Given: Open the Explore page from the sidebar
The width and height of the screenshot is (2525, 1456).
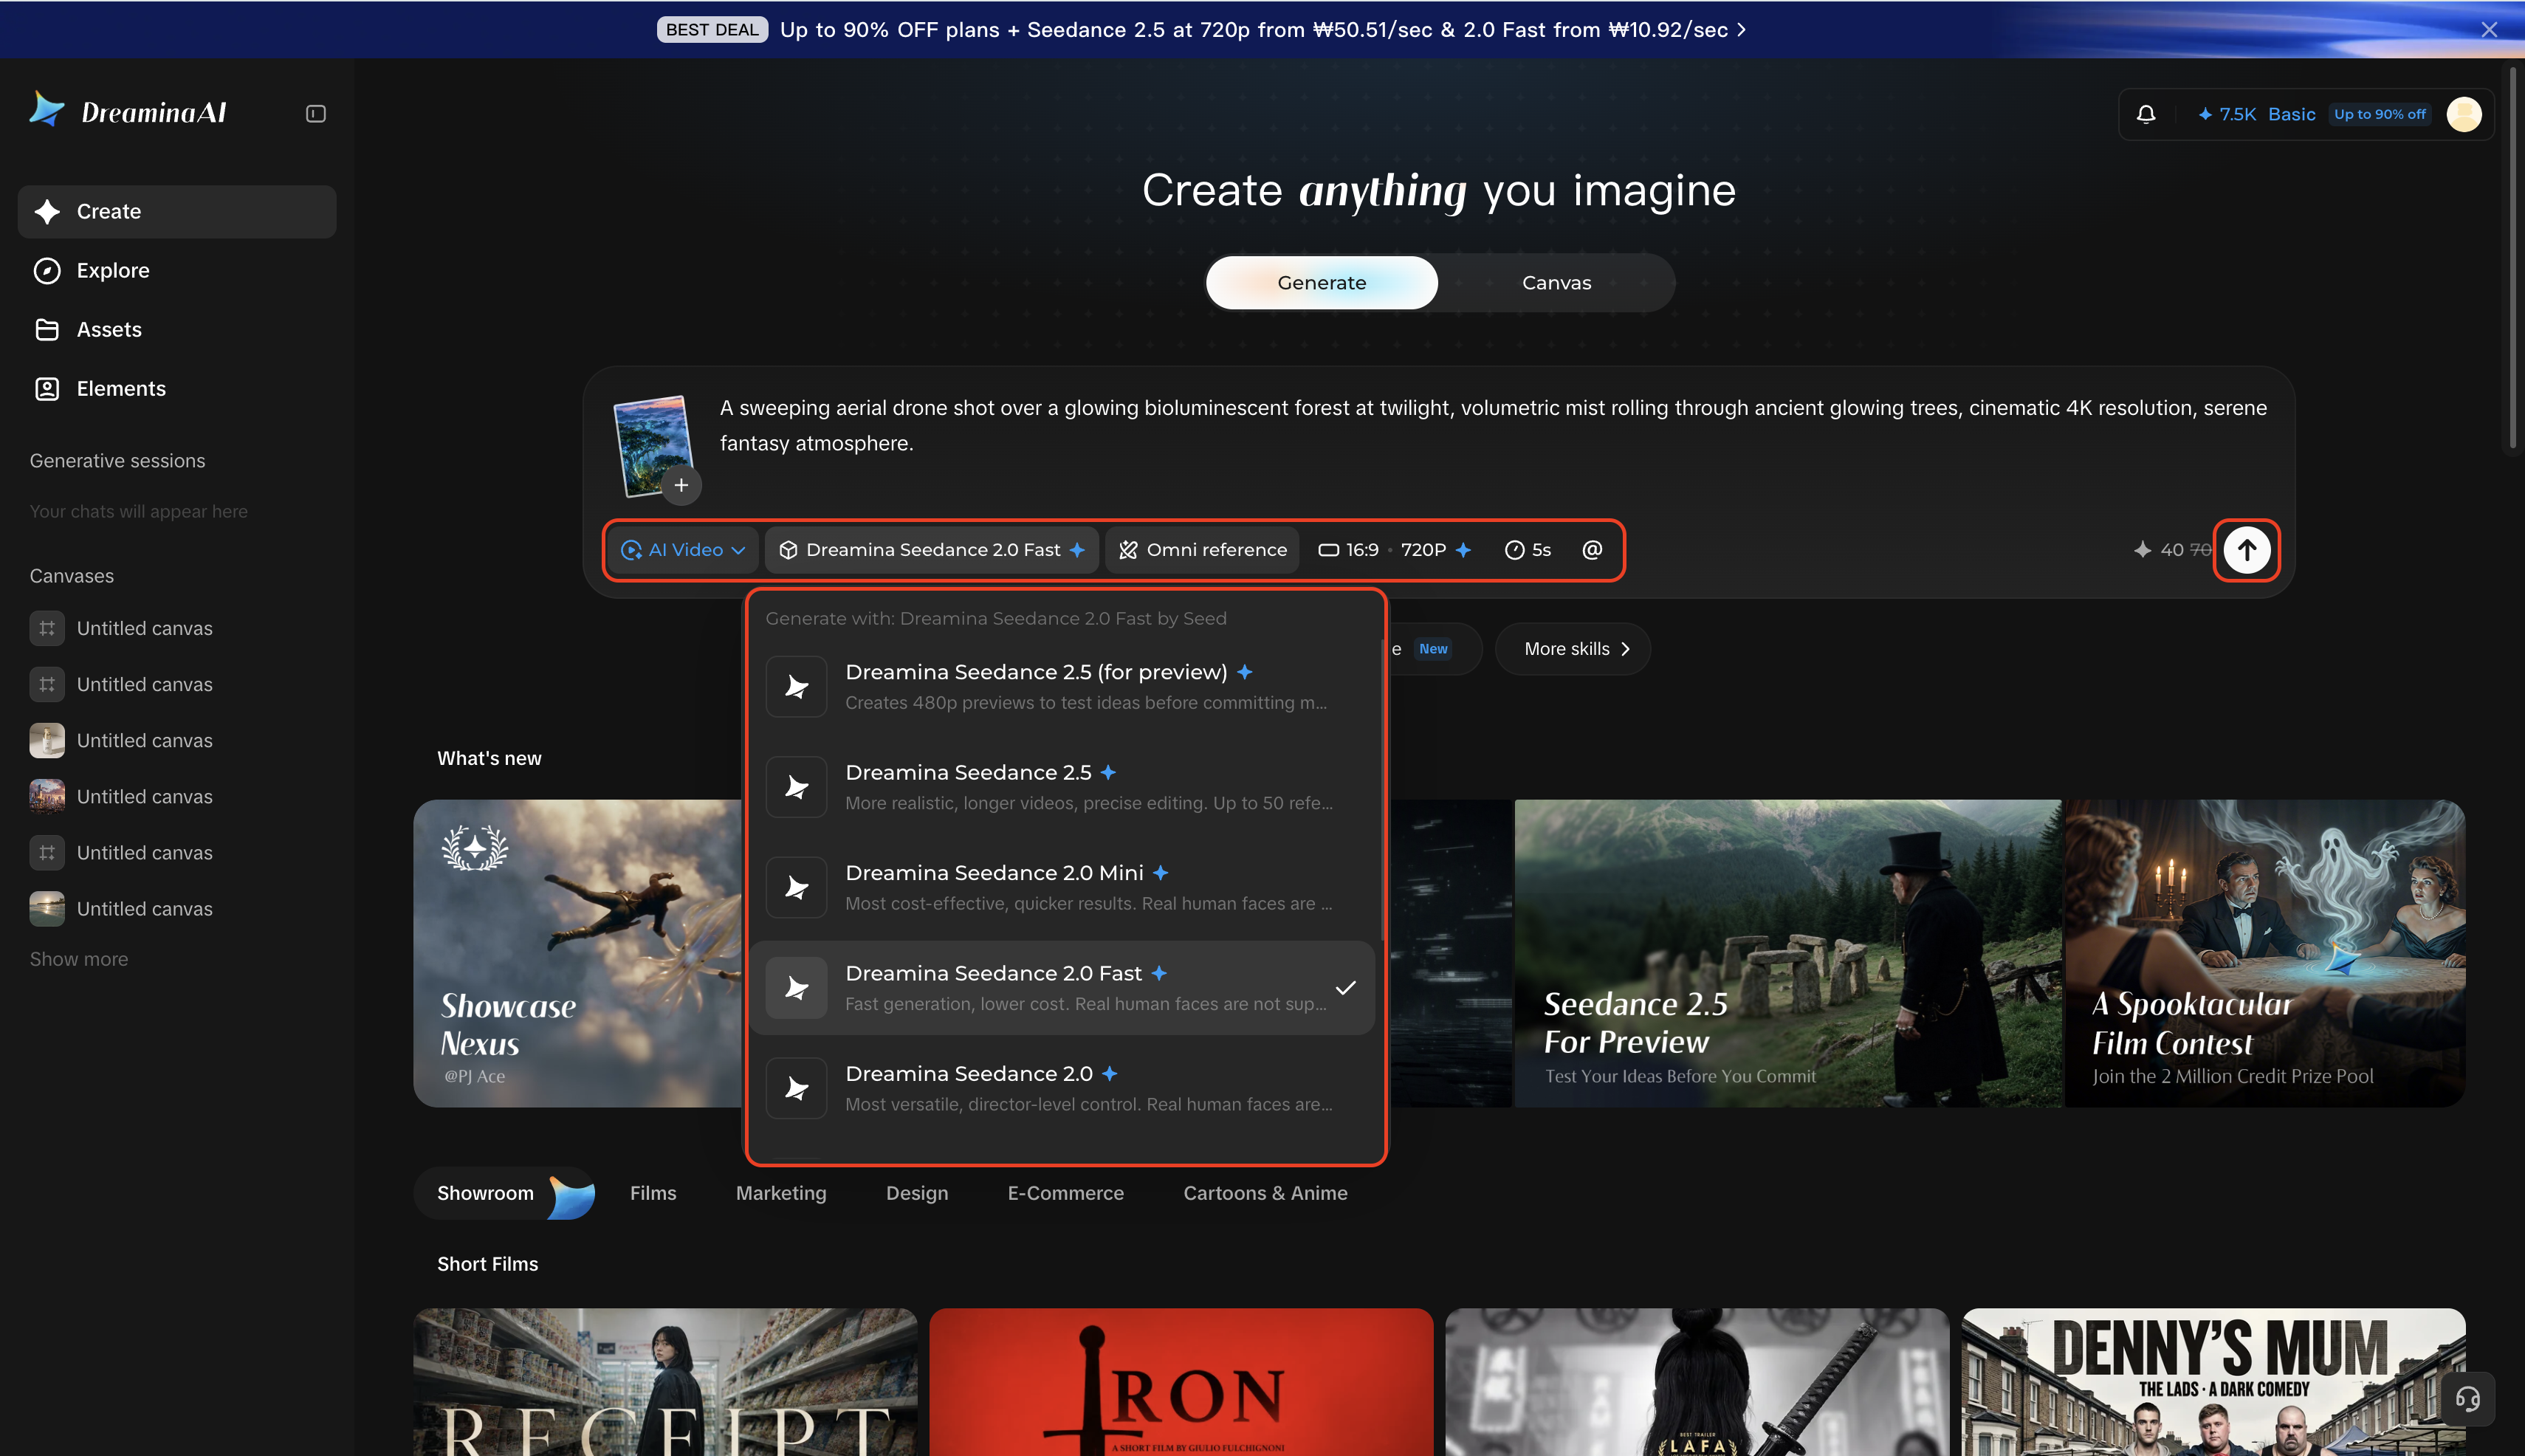Looking at the screenshot, I should click(x=177, y=271).
